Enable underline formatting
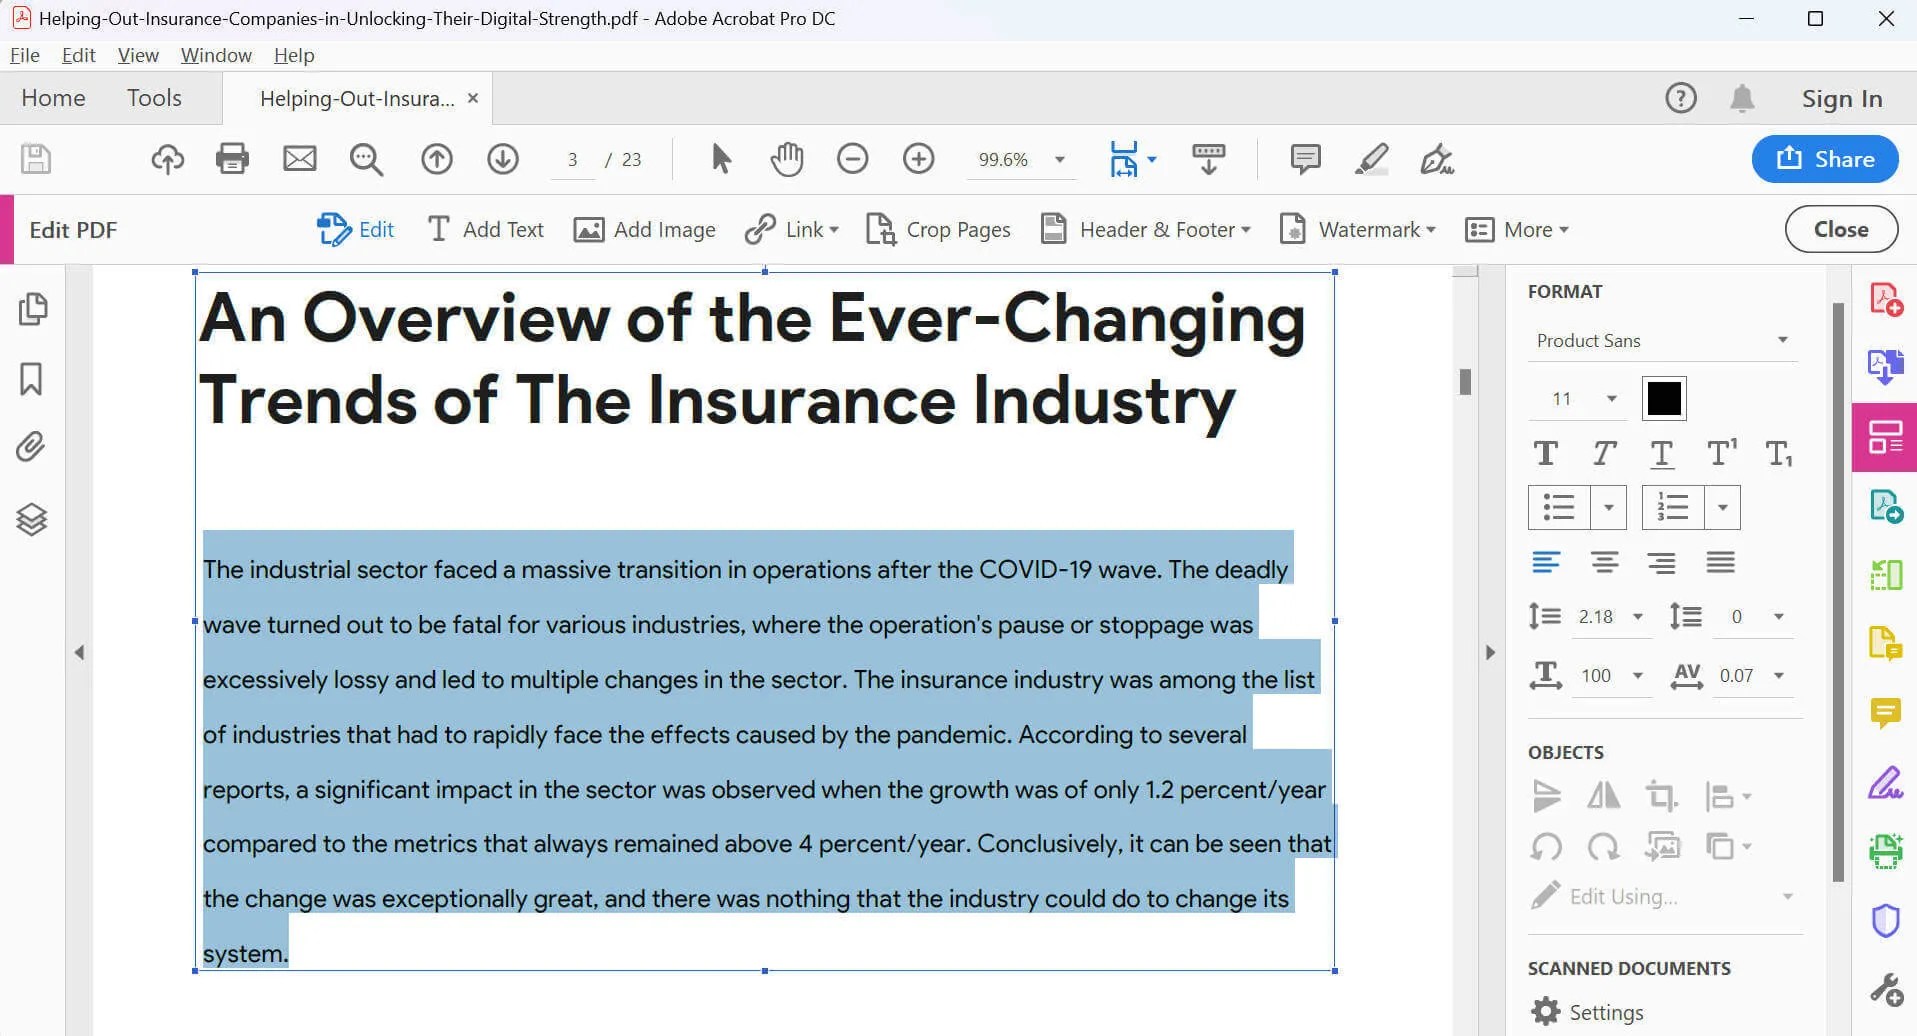1917x1036 pixels. point(1662,453)
